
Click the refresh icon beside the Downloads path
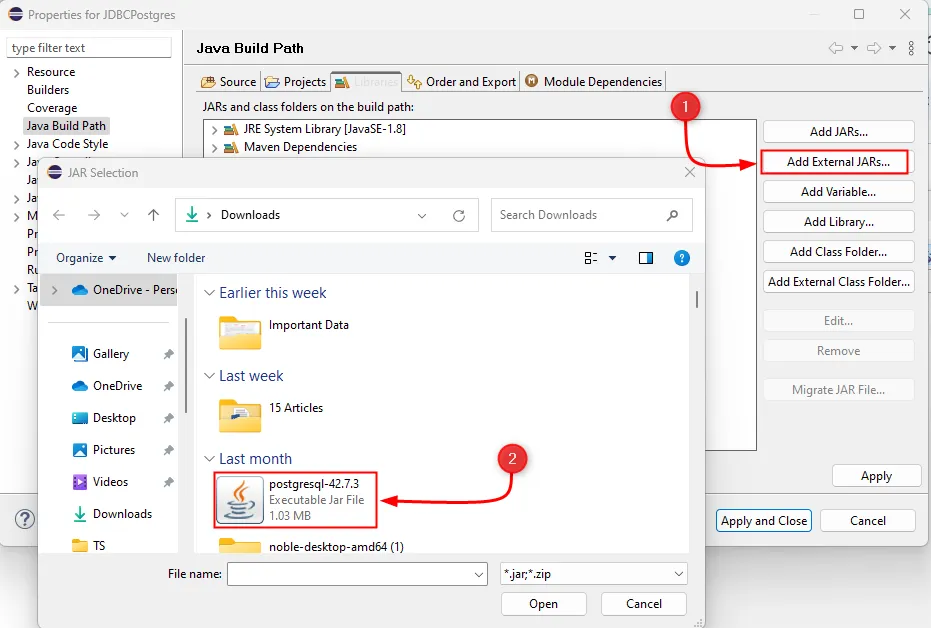click(x=459, y=215)
